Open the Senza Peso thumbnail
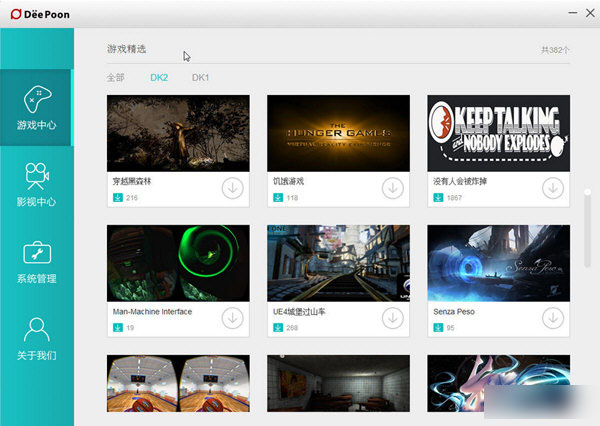Screen dimensions: 600x426 499,263
